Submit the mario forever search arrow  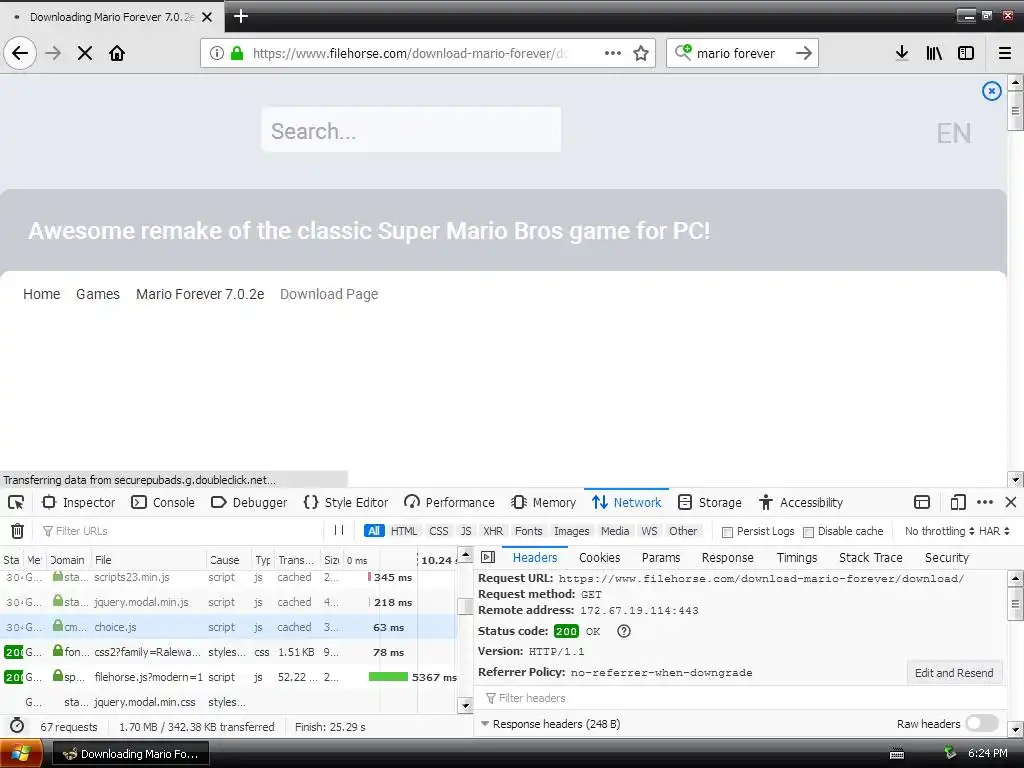[x=804, y=53]
